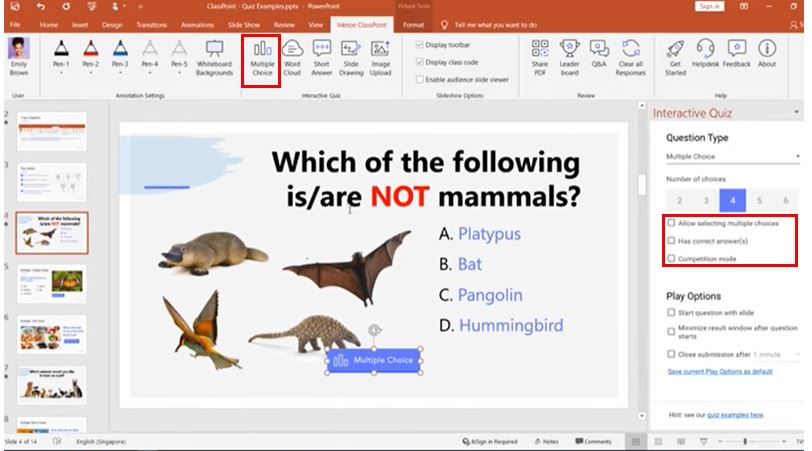812x451 pixels.
Task: Open the Helpdesk
Action: [705, 54]
